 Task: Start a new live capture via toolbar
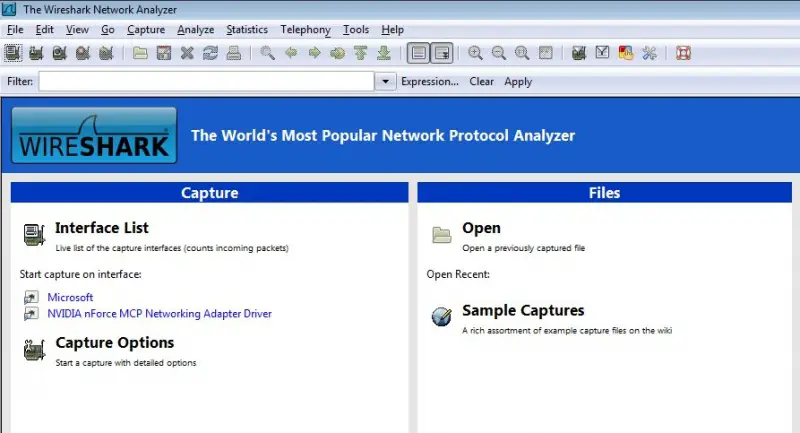click(60, 53)
